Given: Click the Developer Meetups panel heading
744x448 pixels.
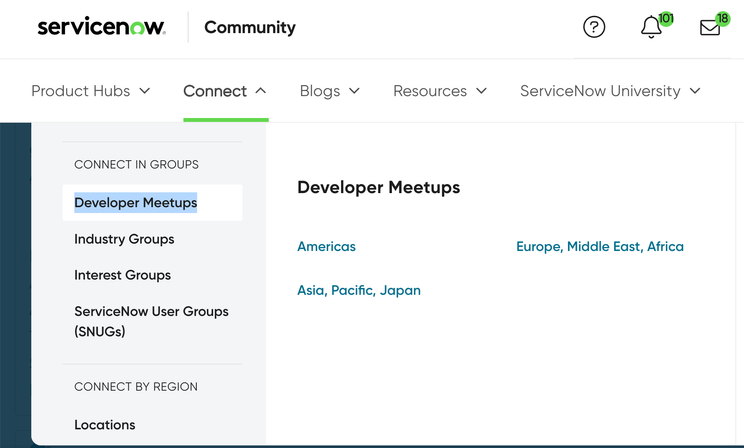Looking at the screenshot, I should 379,187.
